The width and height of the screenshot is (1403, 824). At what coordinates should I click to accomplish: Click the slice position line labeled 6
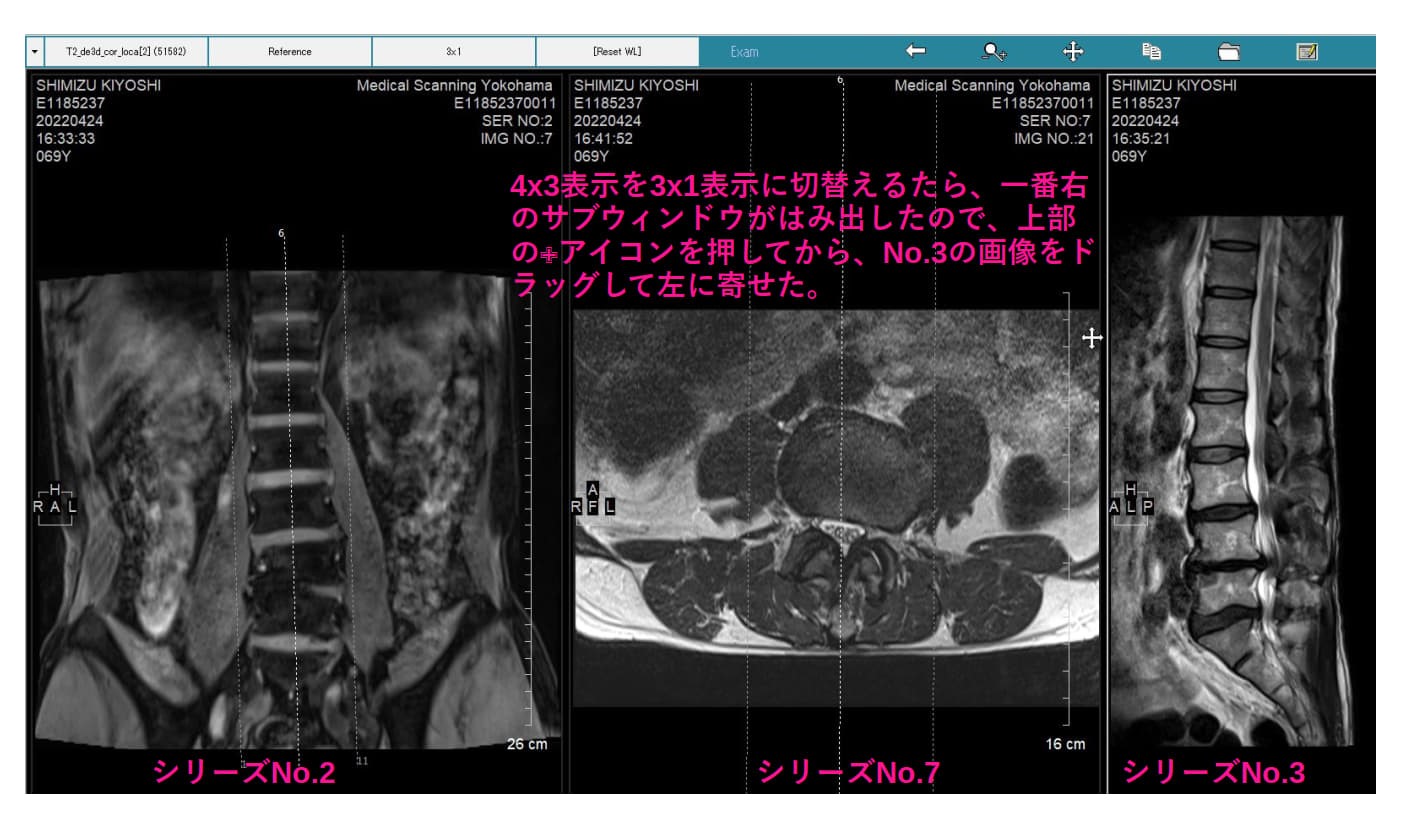pos(279,233)
